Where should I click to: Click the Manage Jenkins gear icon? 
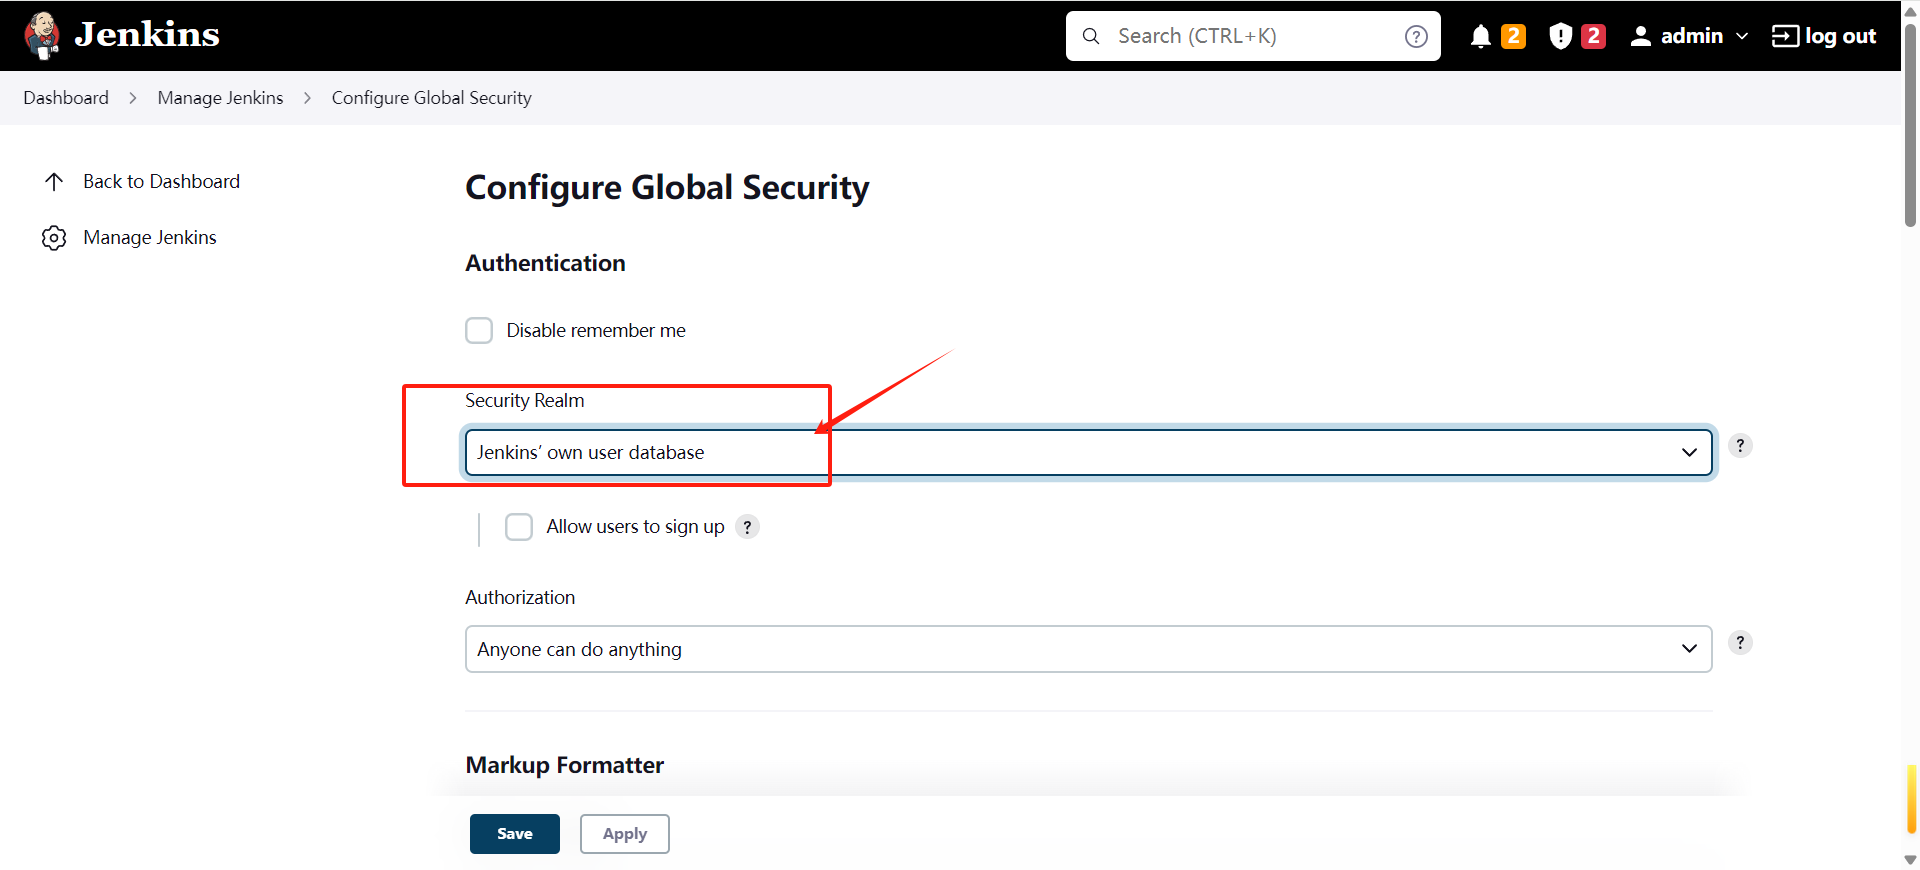tap(54, 238)
